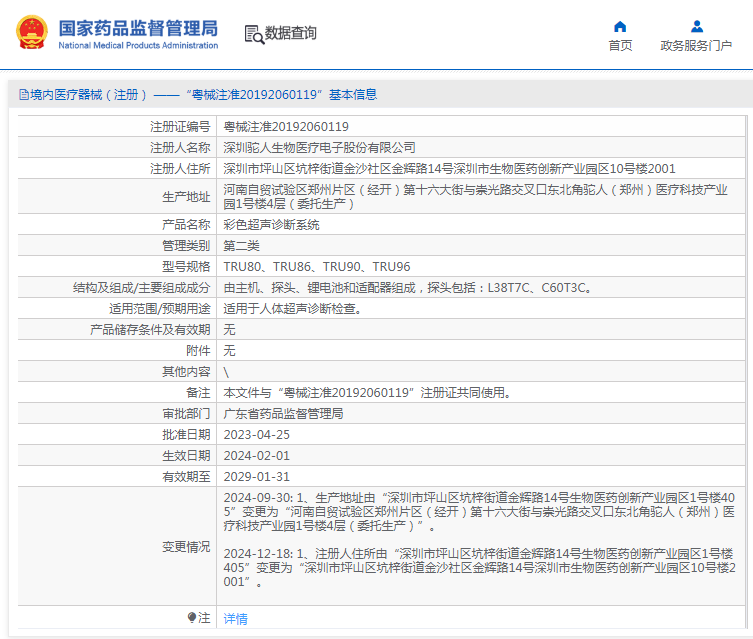The width and height of the screenshot is (753, 639).
Task: Click effective date 2024-02-01
Action: 256,456
